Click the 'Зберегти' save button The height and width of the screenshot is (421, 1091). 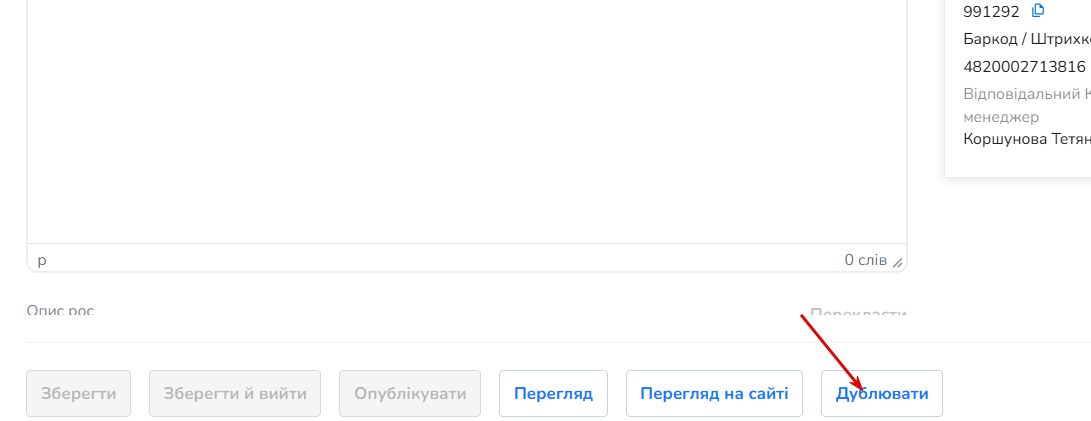[x=79, y=394]
